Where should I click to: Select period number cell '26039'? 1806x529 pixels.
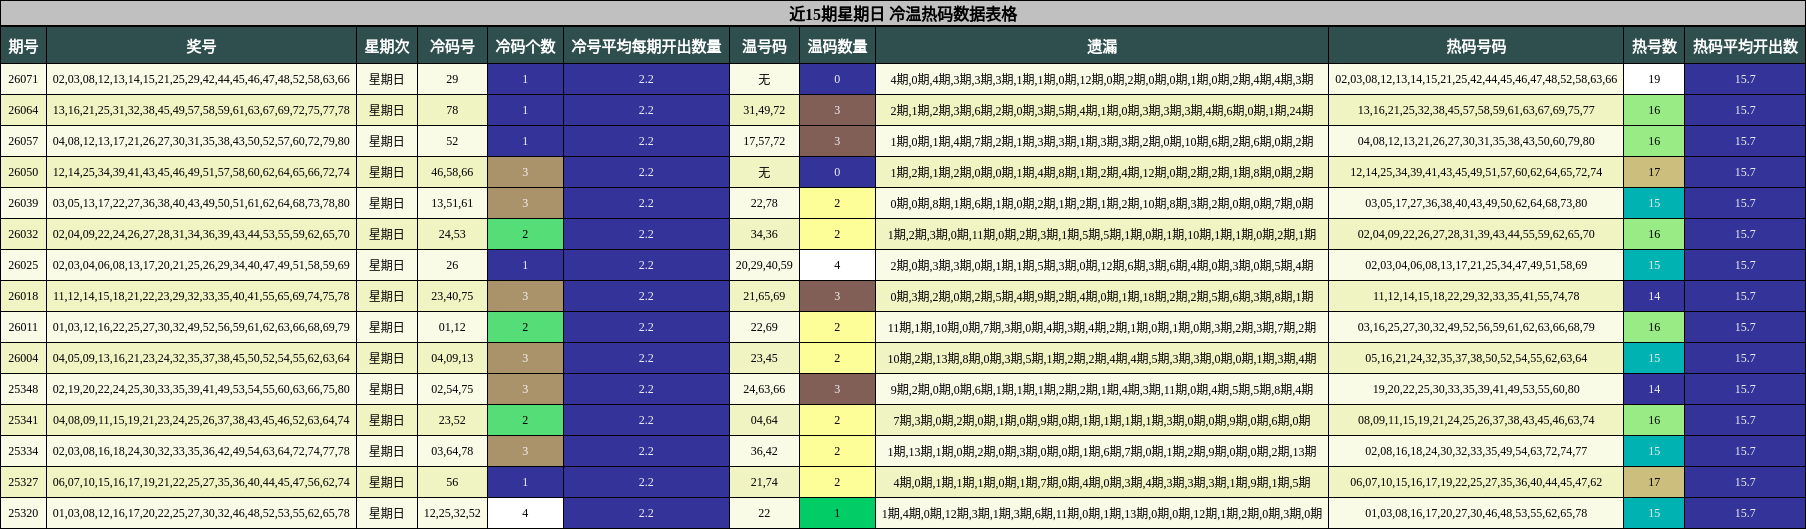[x=23, y=203]
